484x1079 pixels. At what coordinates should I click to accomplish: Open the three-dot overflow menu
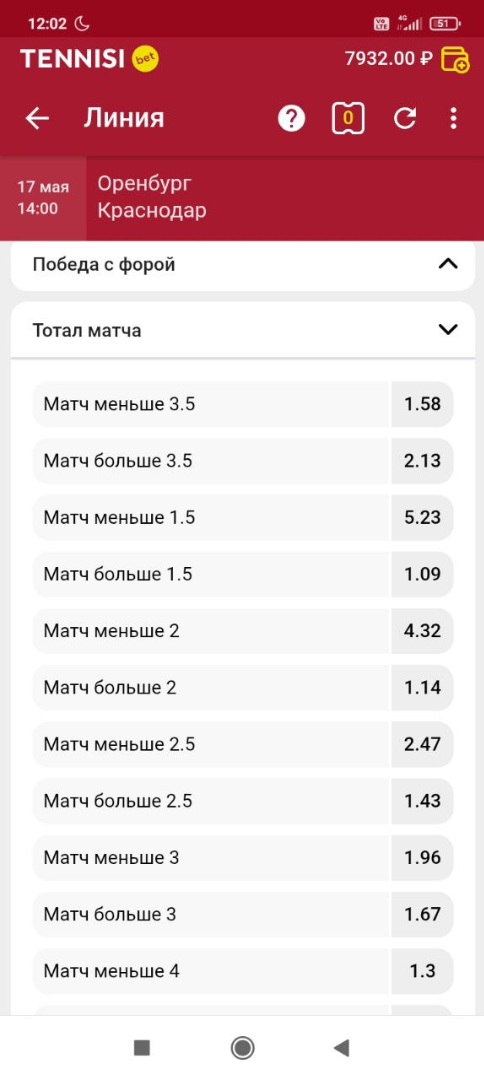tap(453, 119)
